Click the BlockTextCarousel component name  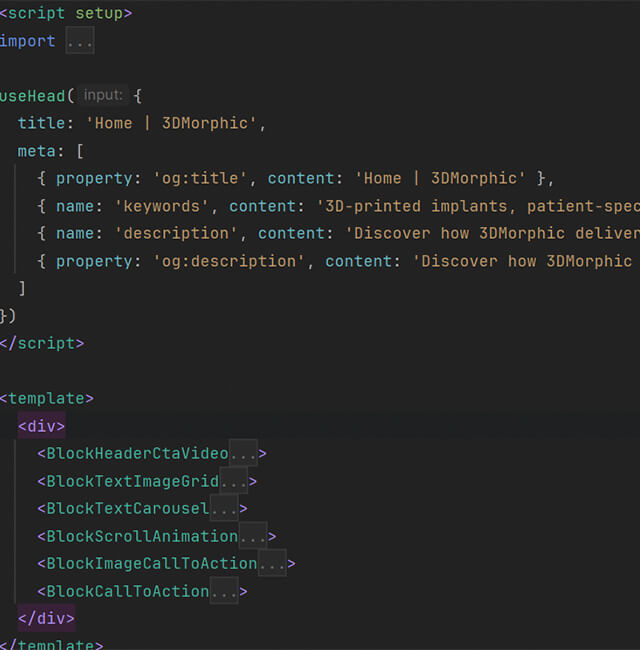click(x=128, y=509)
